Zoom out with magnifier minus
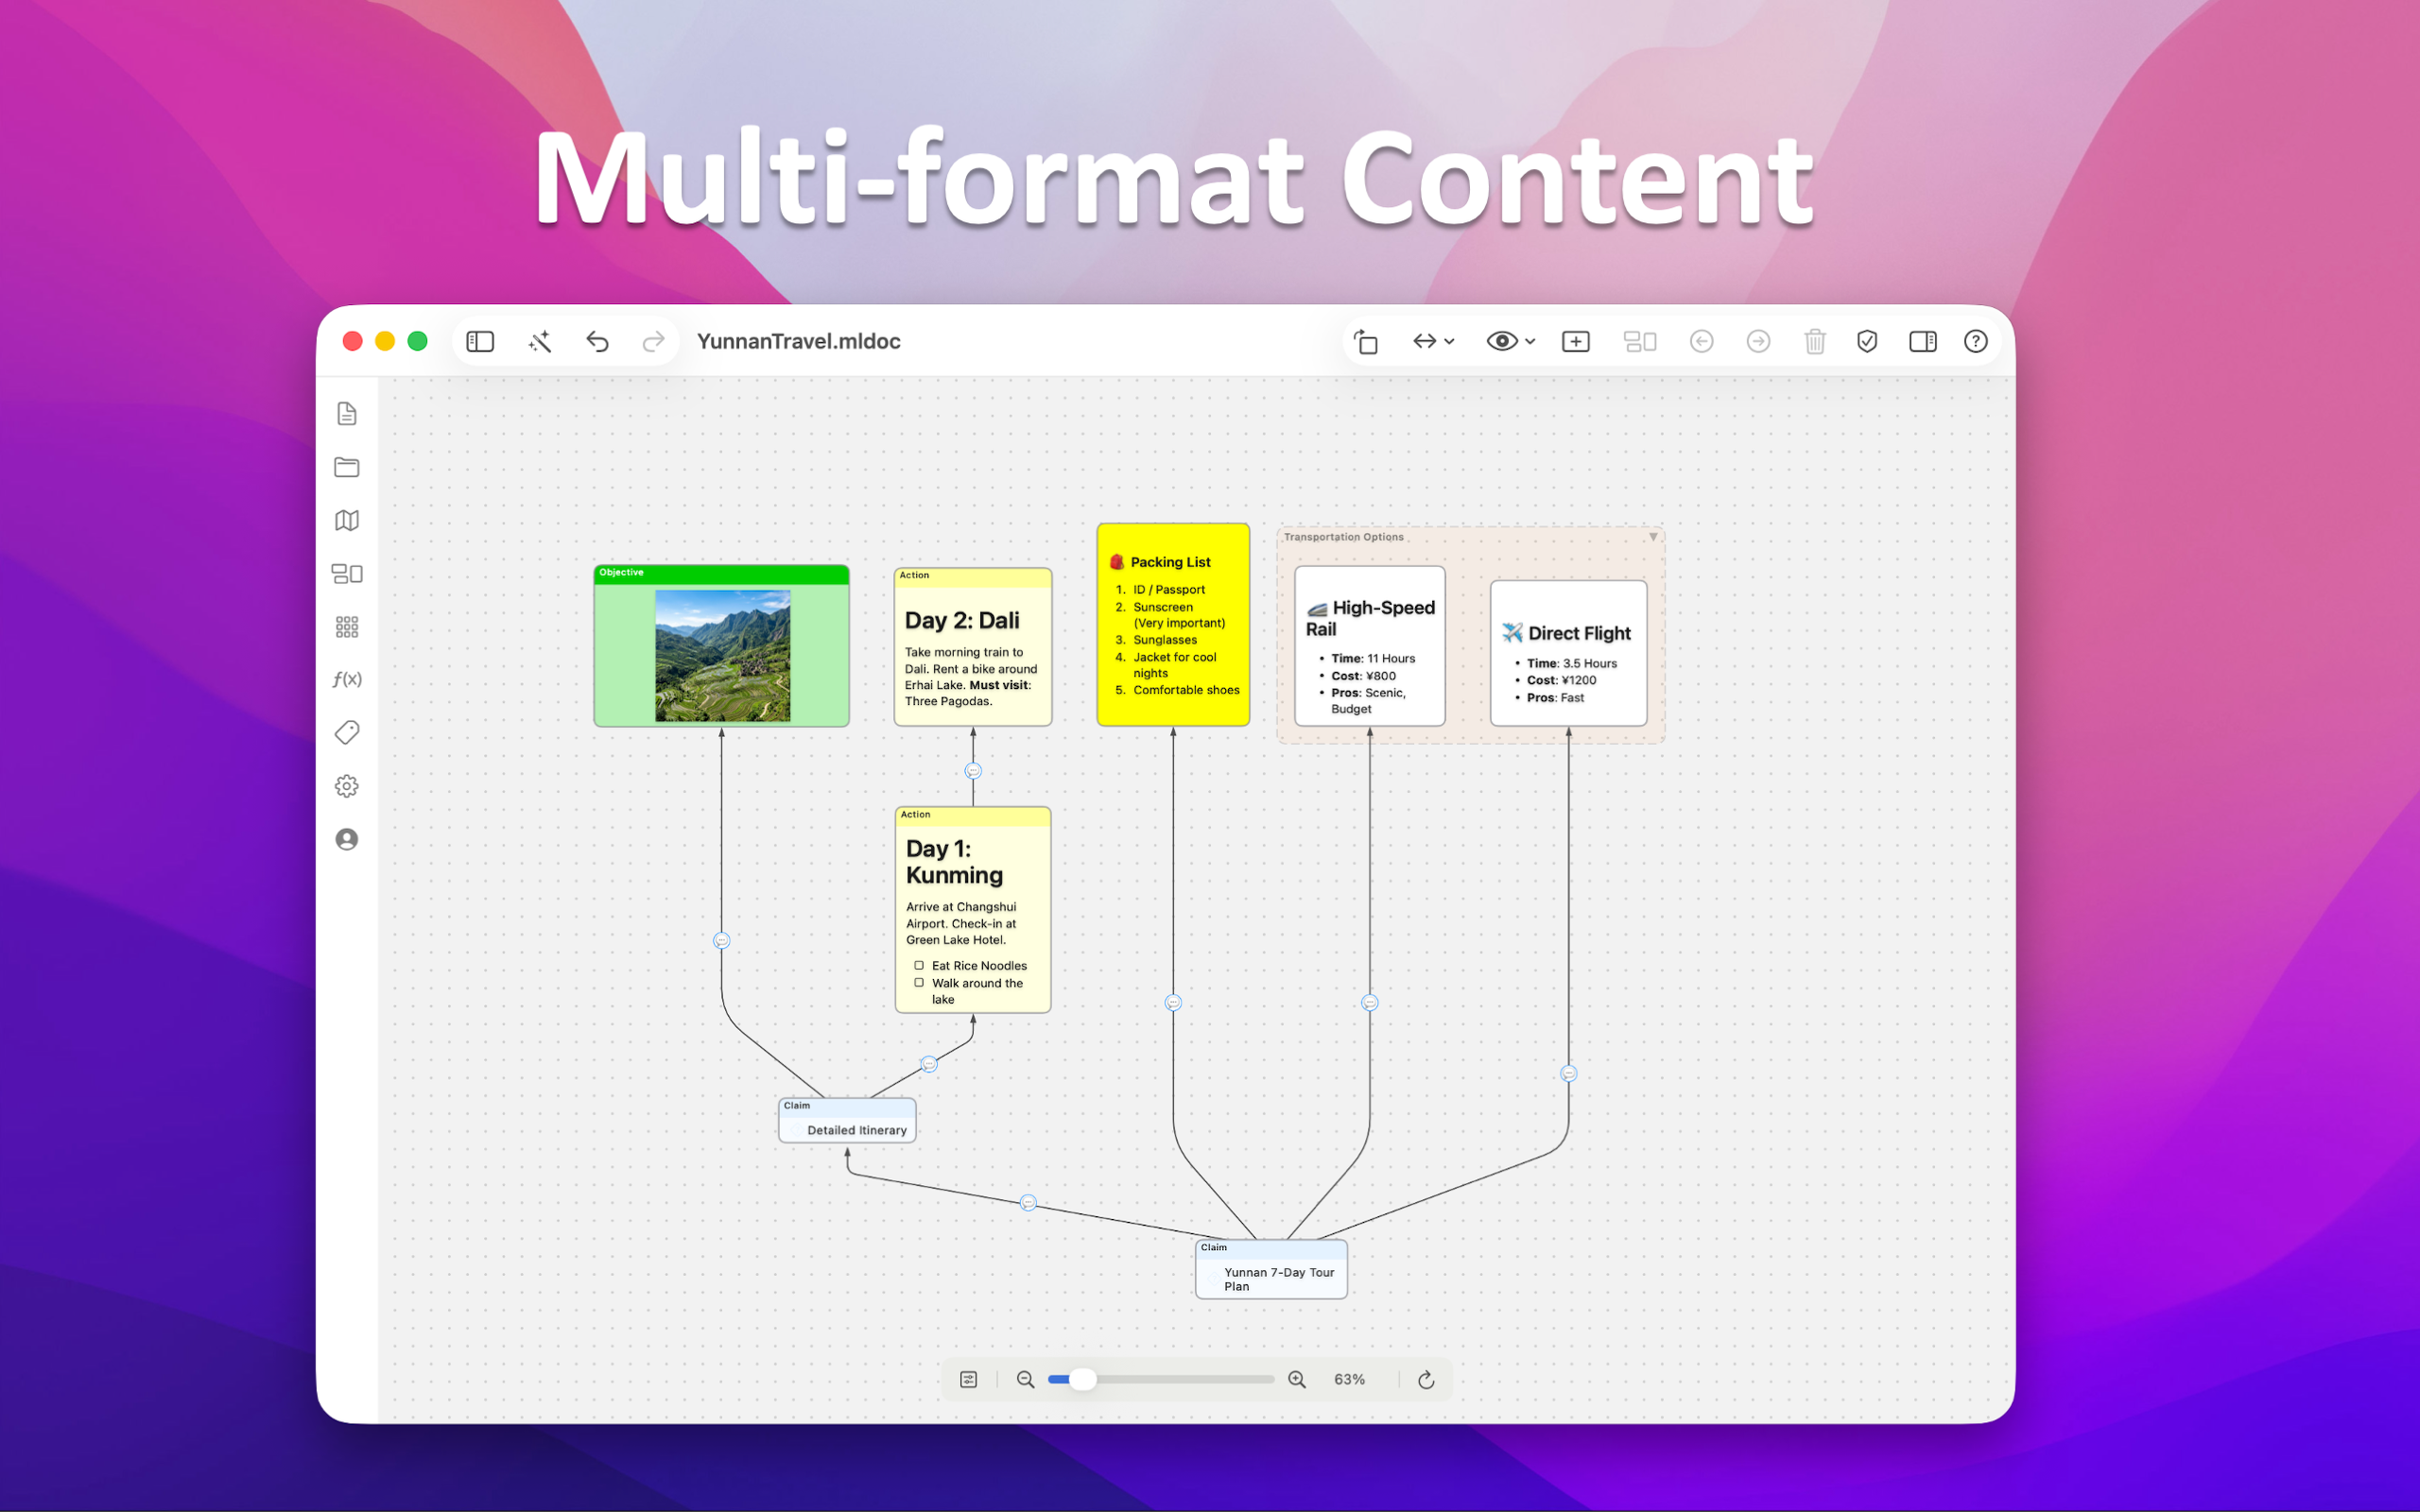 tap(1025, 1379)
